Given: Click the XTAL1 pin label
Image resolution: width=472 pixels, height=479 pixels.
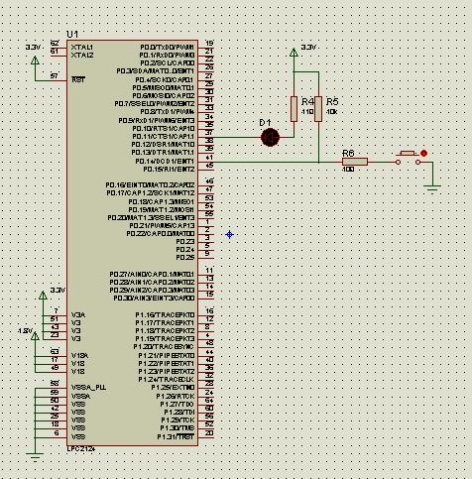Looking at the screenshot, I should click(x=82, y=47).
